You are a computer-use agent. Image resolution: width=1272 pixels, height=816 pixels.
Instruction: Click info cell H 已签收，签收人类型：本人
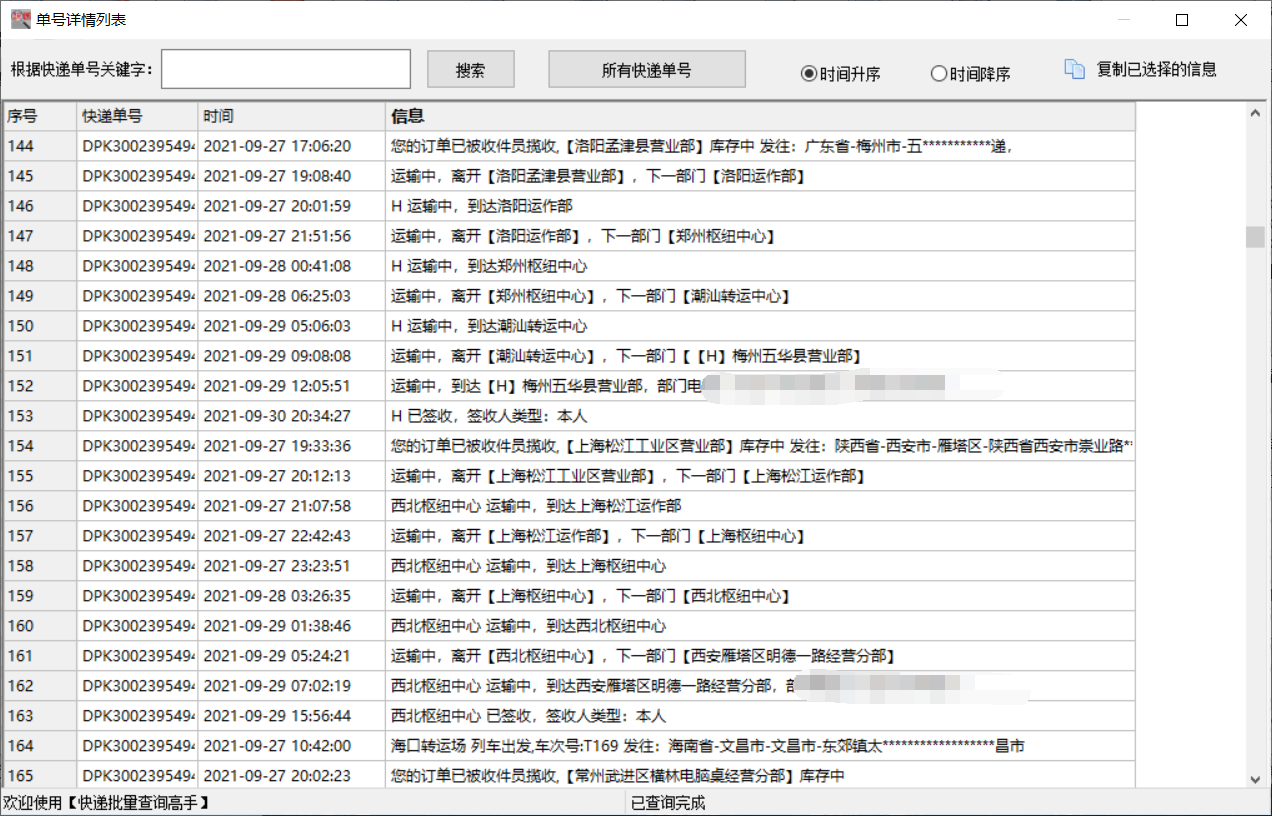click(761, 416)
